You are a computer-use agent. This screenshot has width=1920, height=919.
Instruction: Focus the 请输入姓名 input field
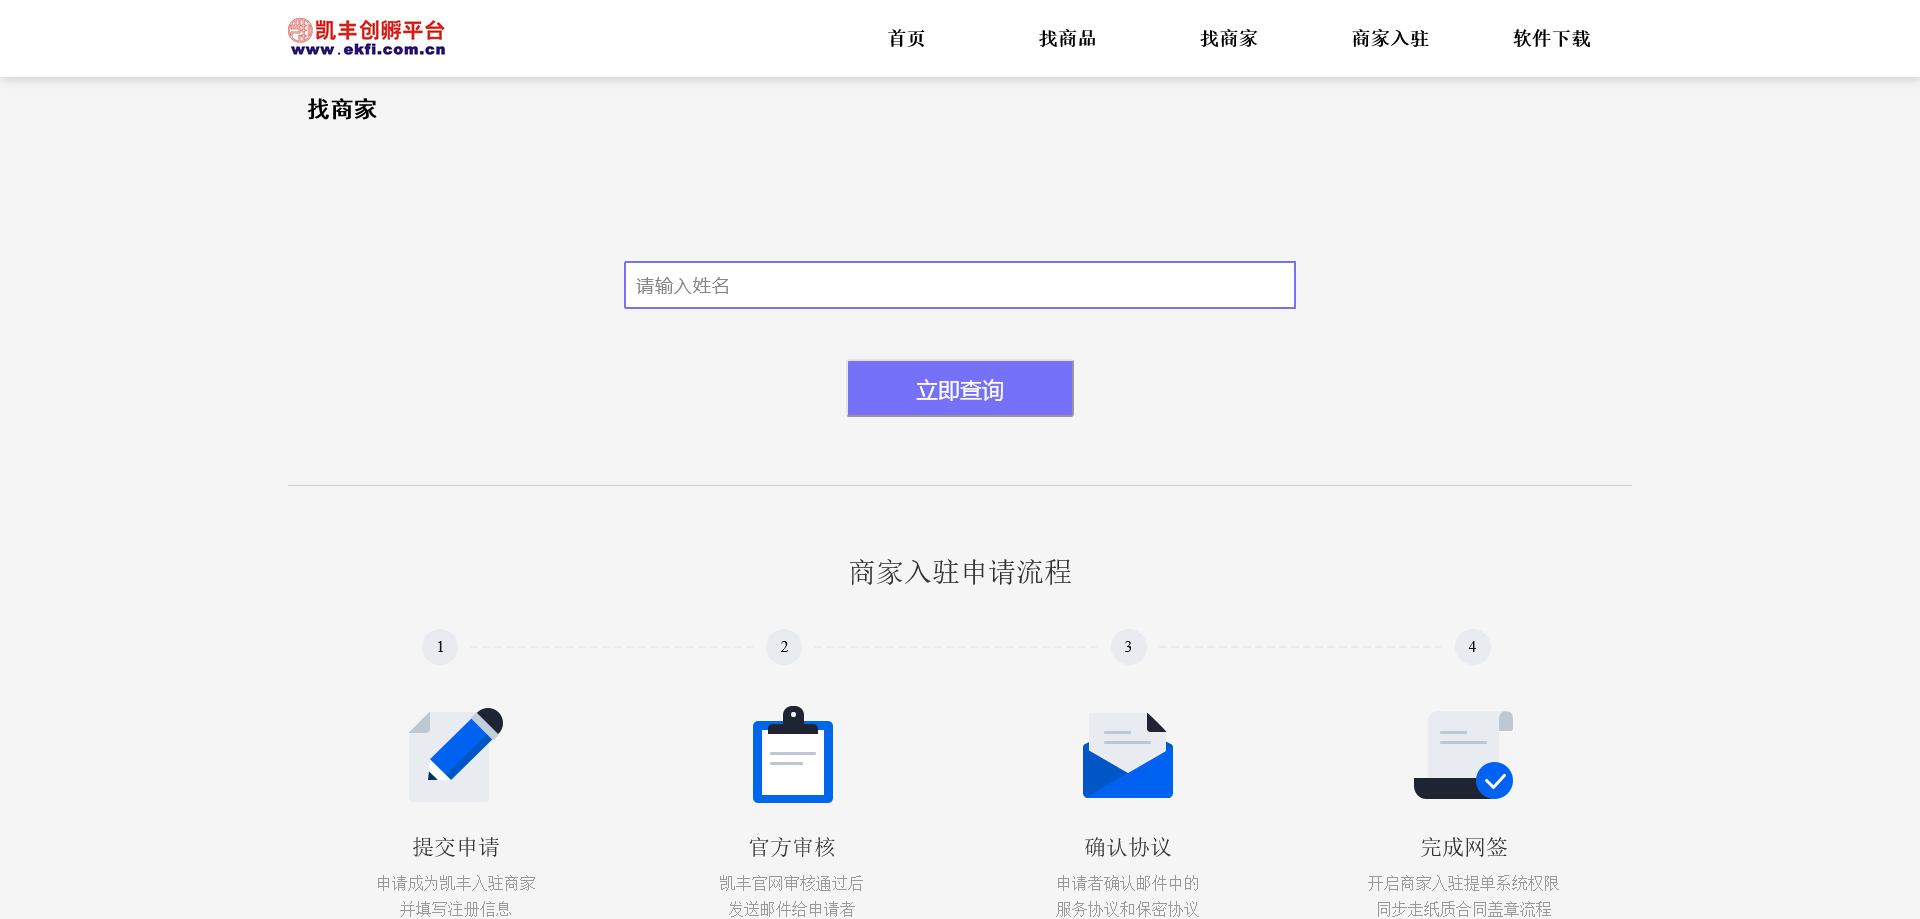pos(959,285)
